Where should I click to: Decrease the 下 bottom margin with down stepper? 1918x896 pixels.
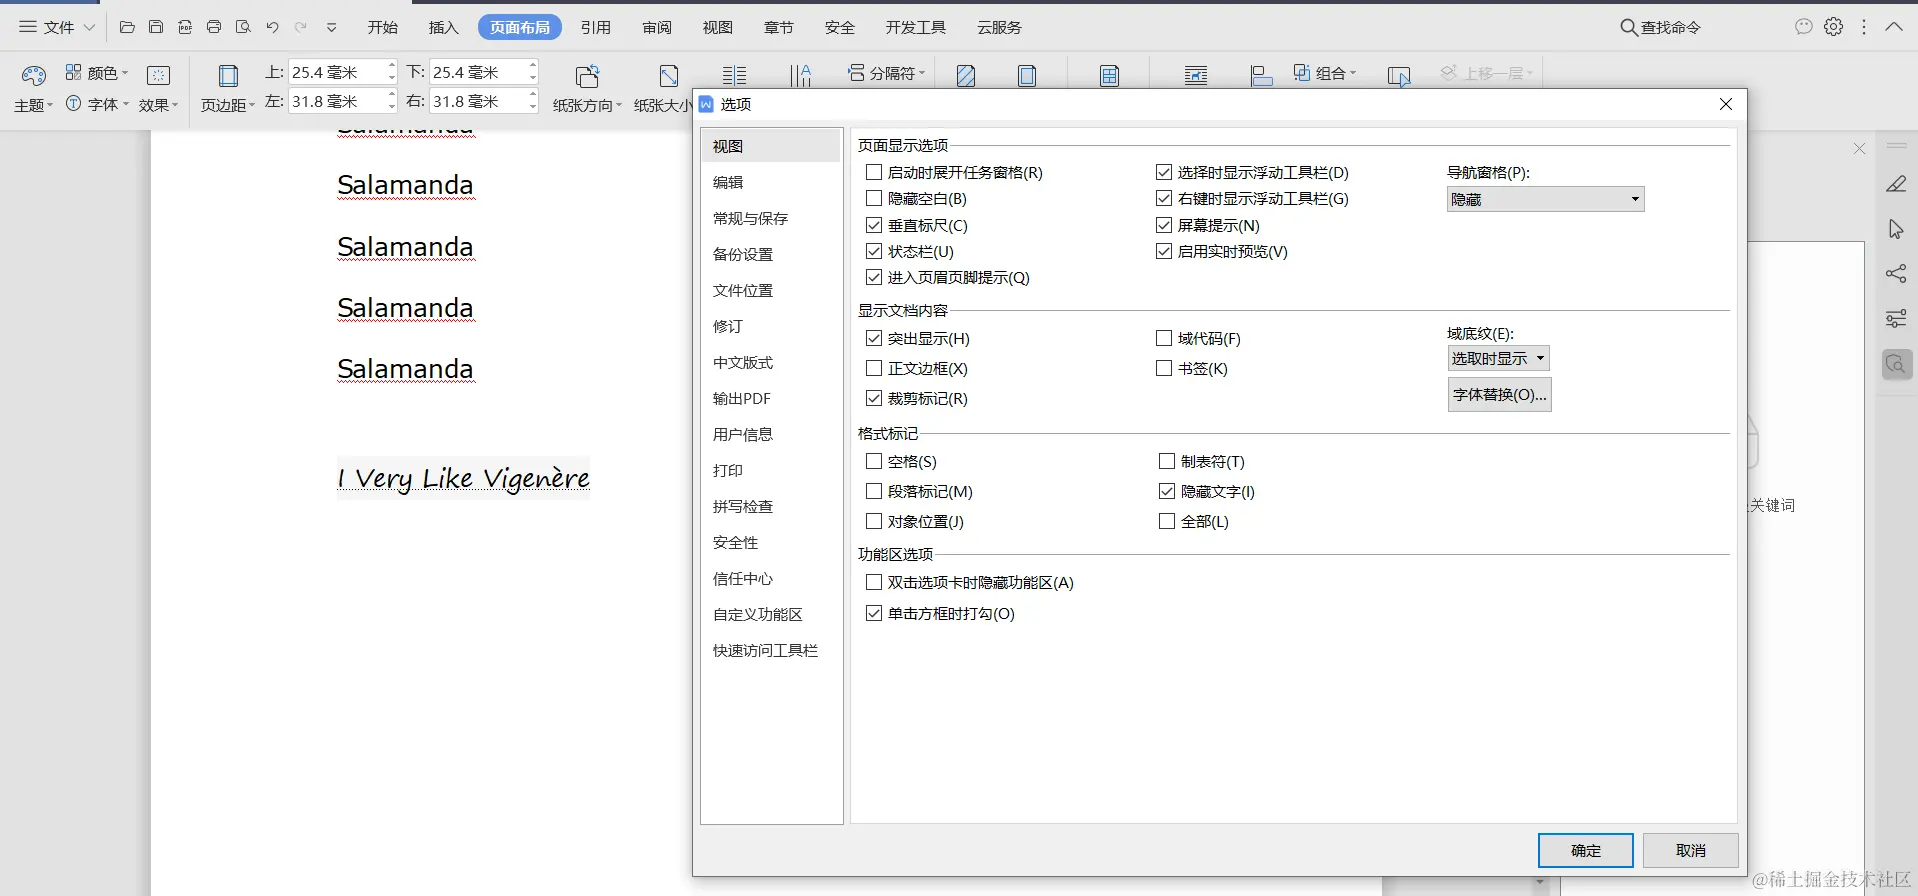point(533,78)
